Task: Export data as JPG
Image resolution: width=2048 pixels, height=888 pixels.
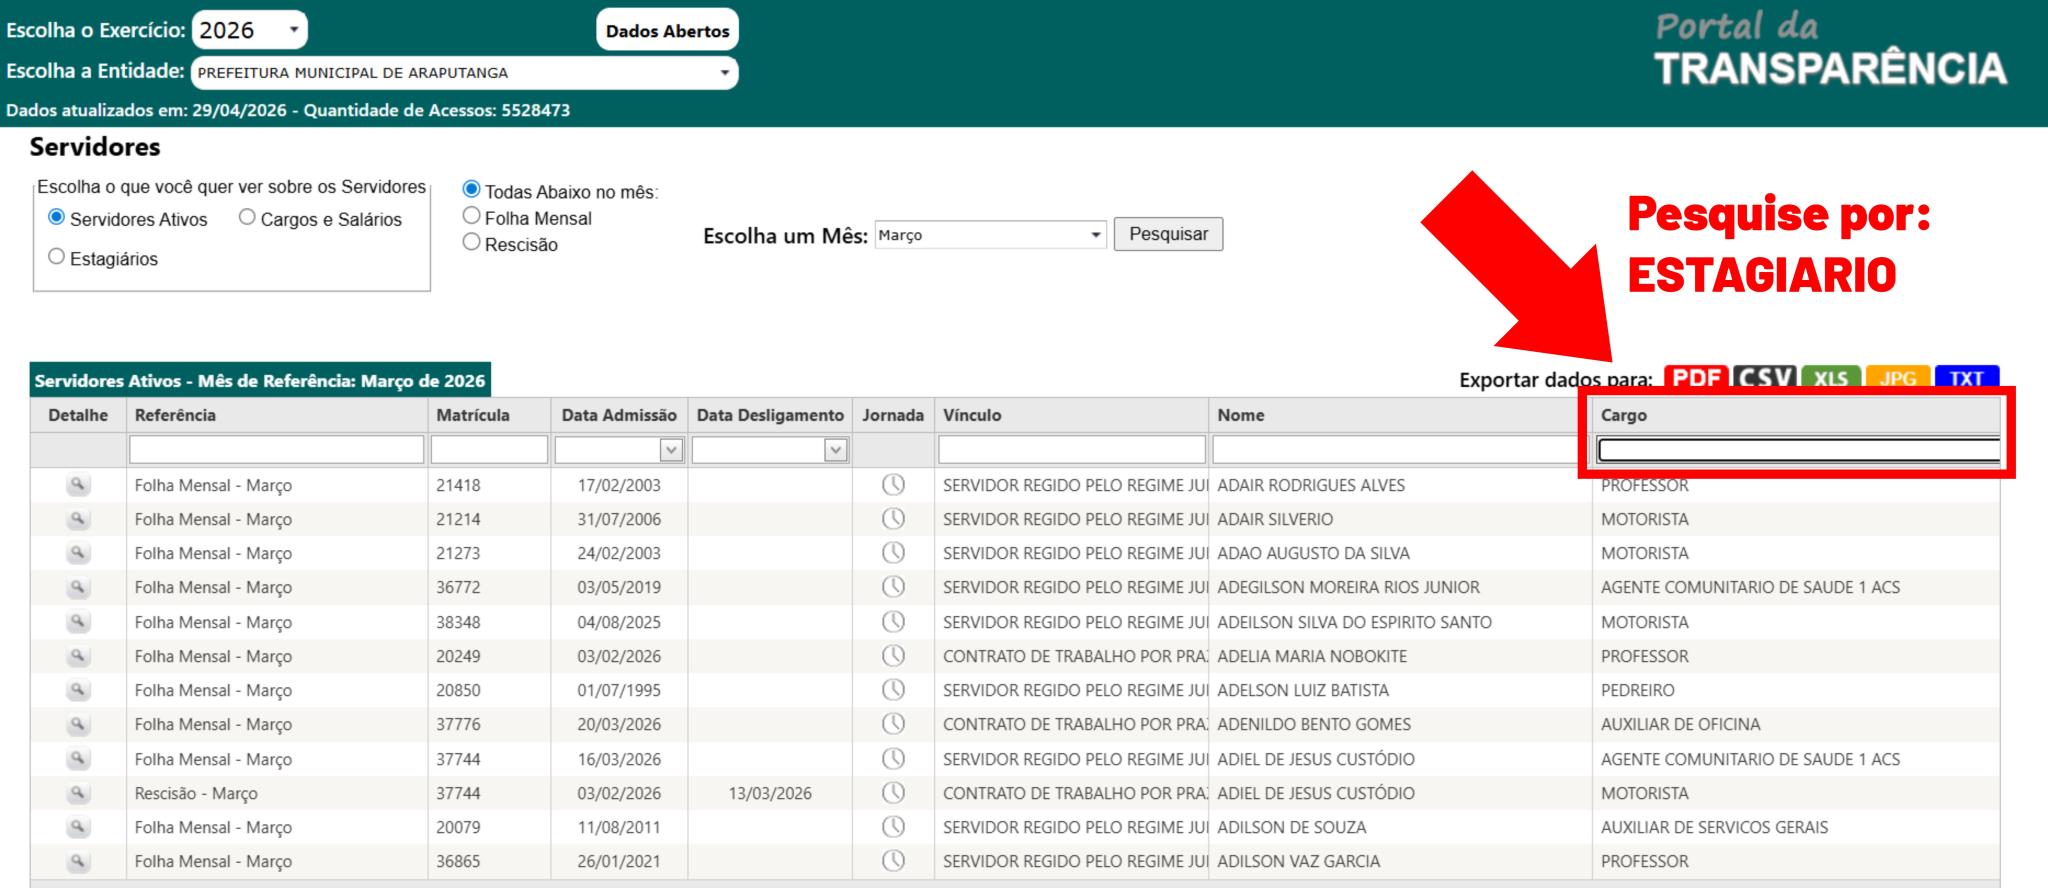Action: pyautogui.click(x=1897, y=378)
